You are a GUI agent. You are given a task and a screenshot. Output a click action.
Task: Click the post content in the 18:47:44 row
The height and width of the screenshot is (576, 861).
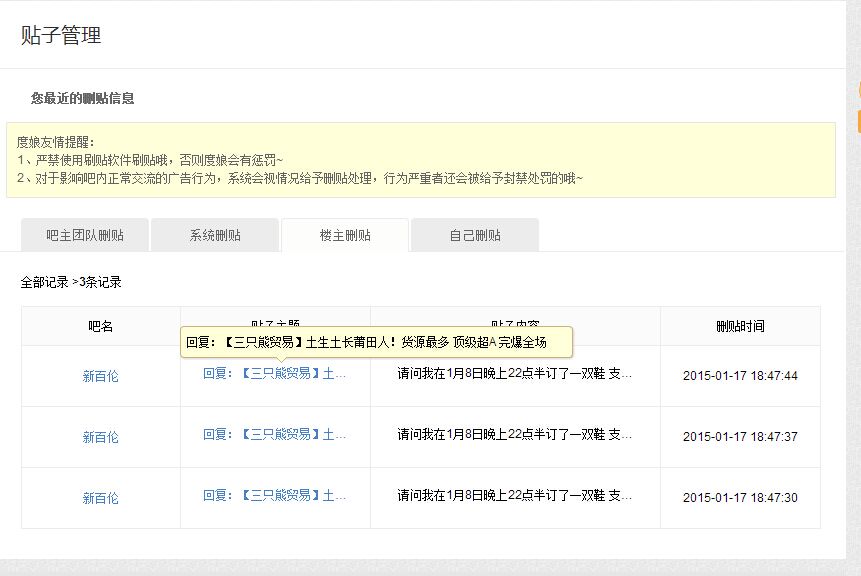(x=514, y=374)
